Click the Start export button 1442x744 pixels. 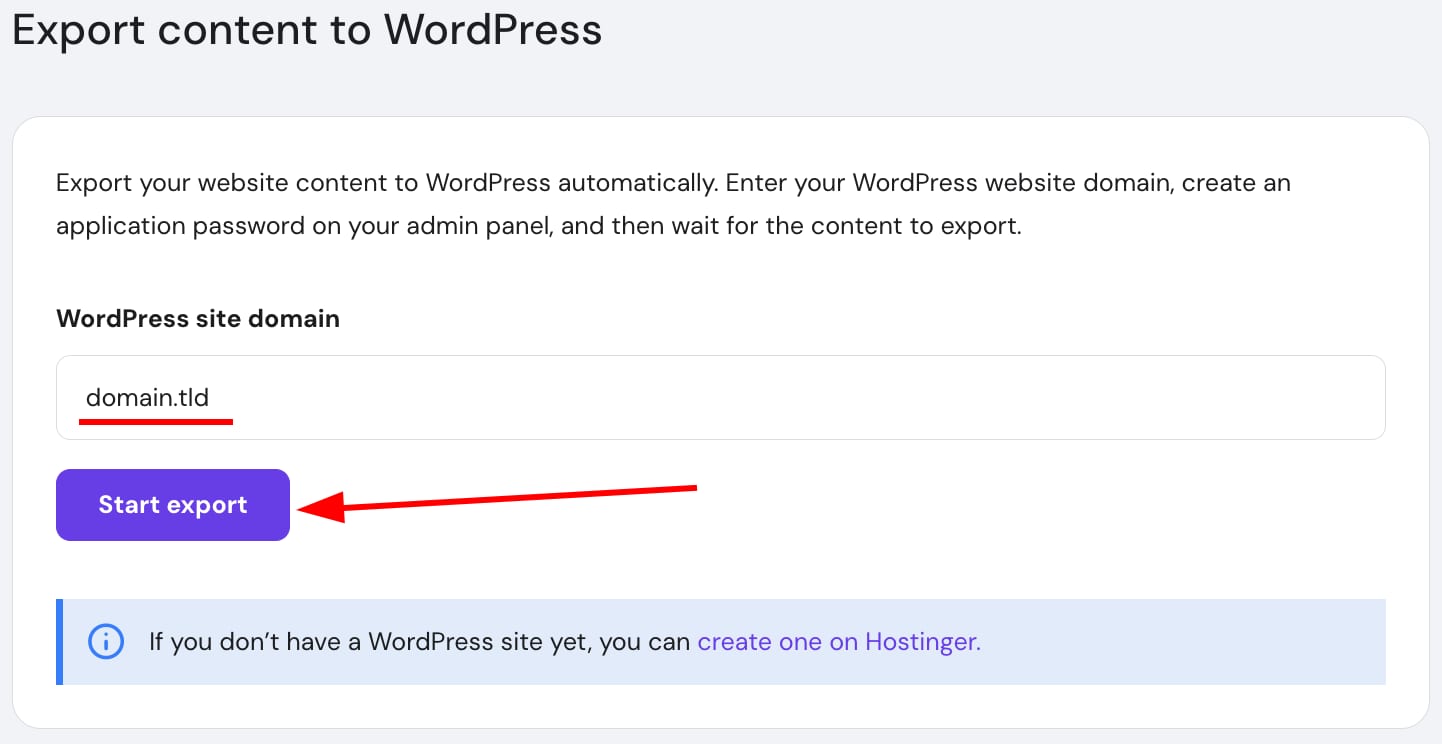coord(172,505)
